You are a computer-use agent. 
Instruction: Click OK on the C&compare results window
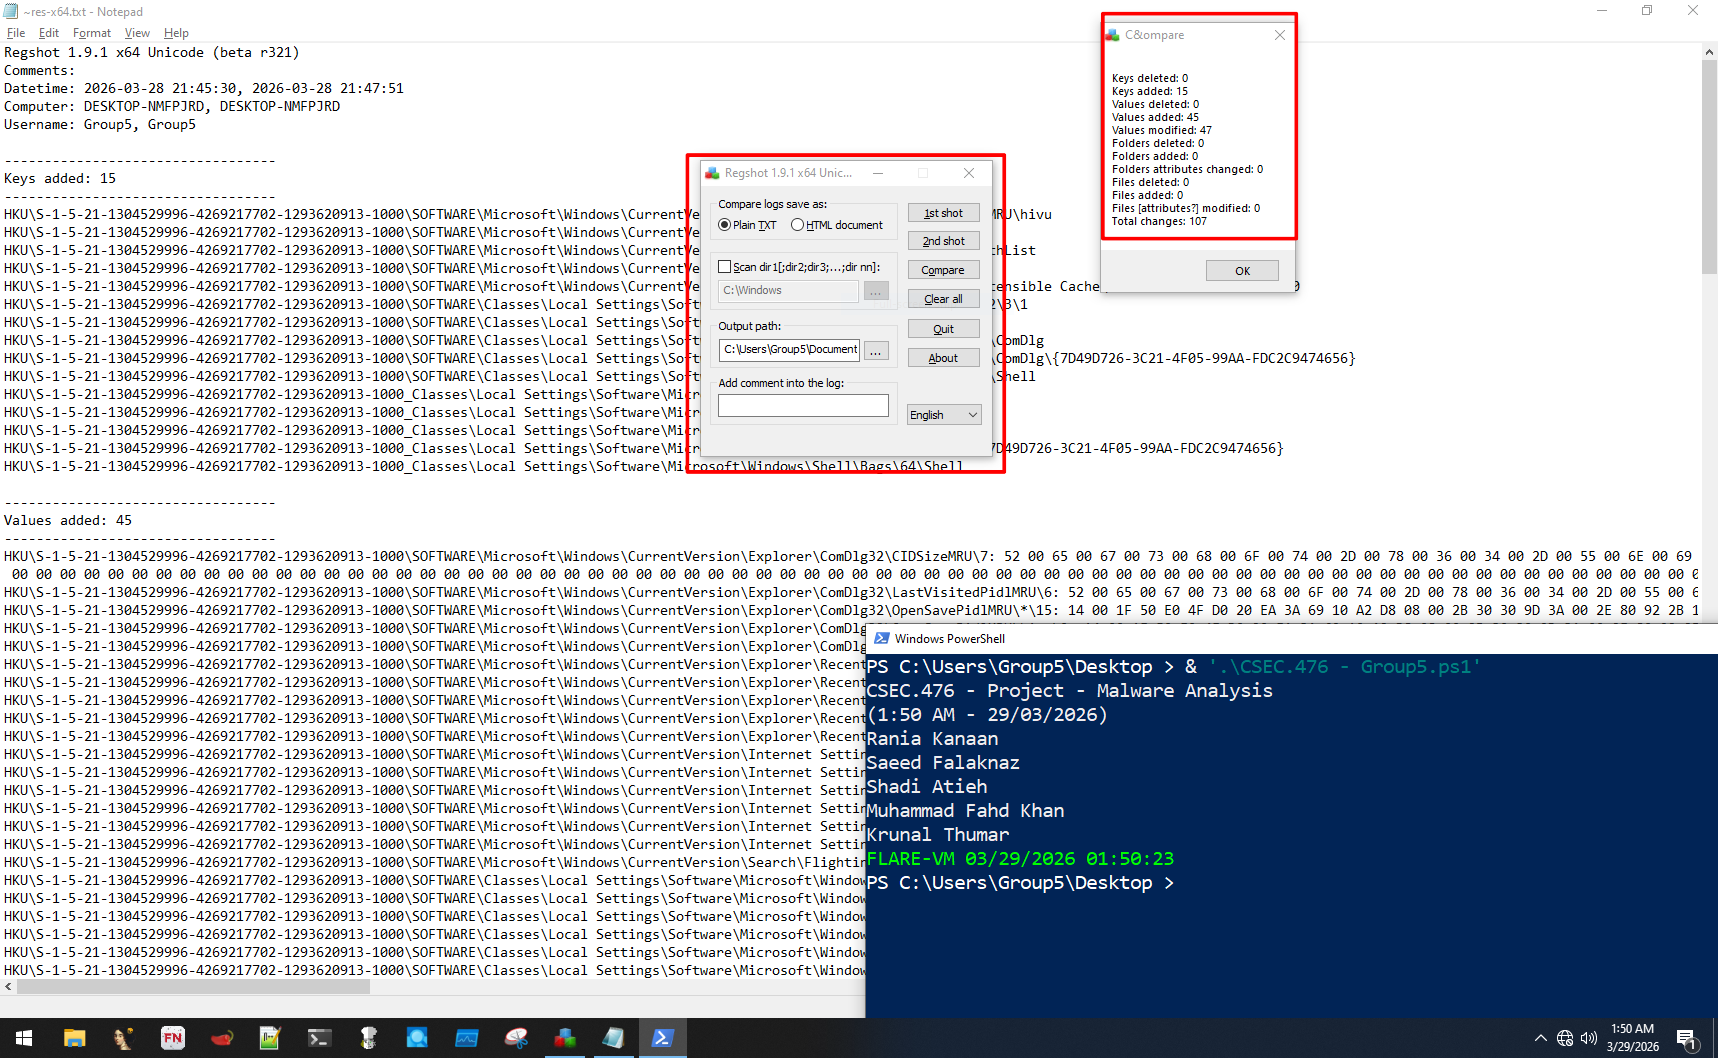tap(1241, 270)
